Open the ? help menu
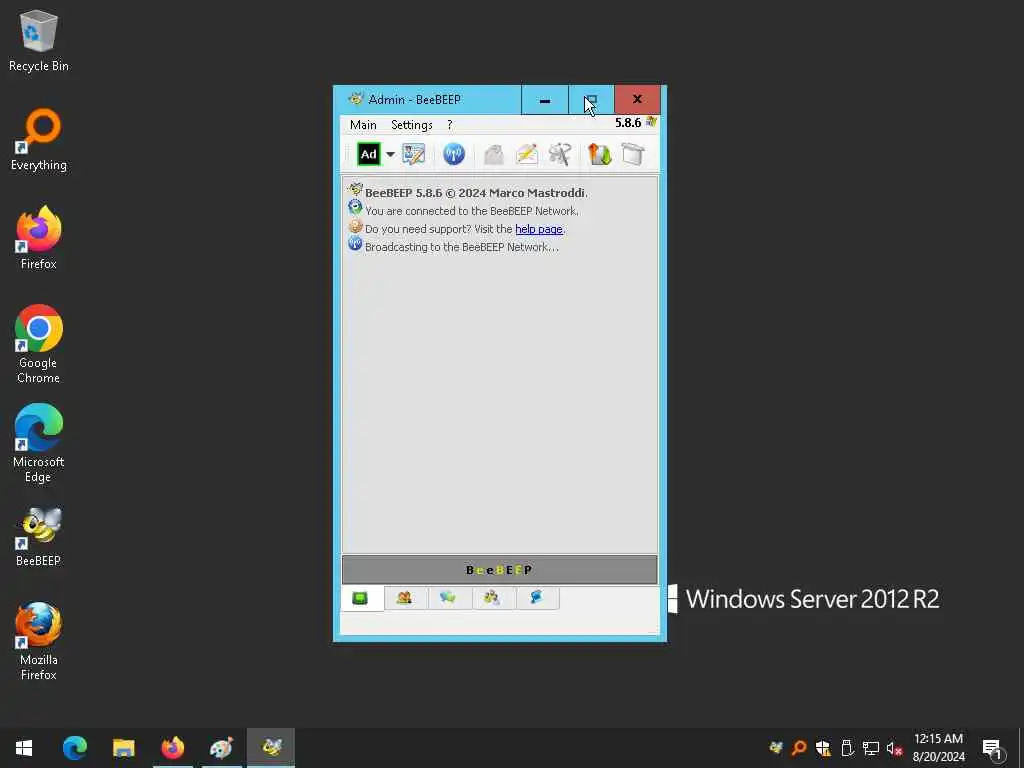The height and width of the screenshot is (768, 1024). pyautogui.click(x=449, y=125)
